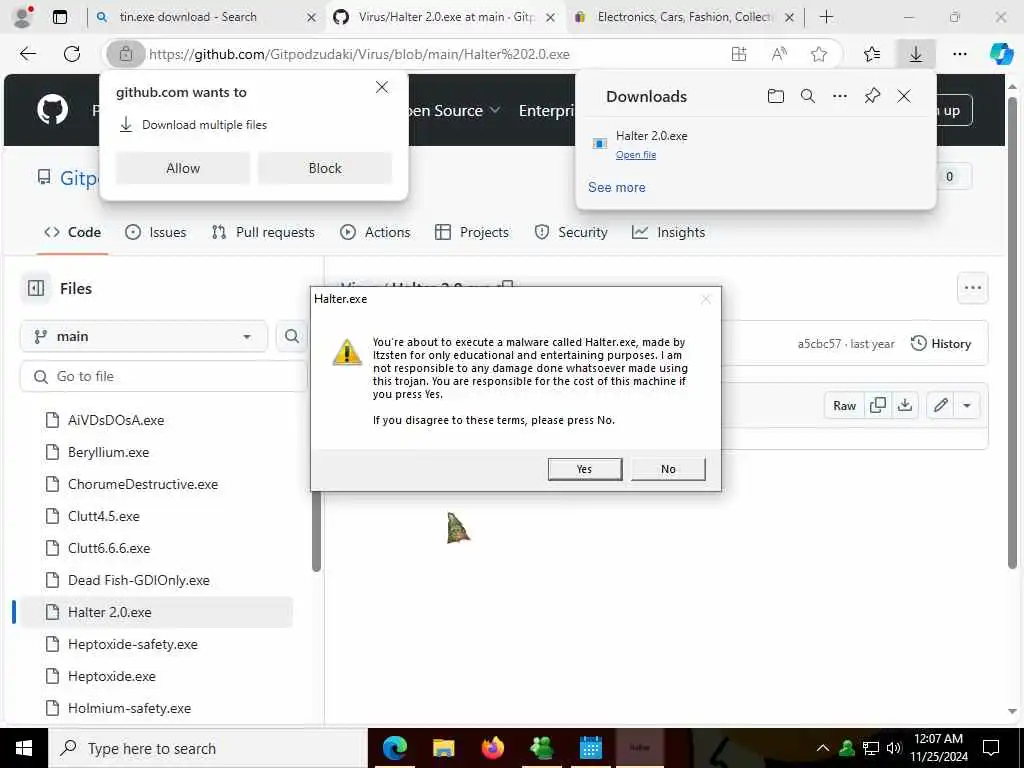Open the Windows Start menu
Viewport: 1024px width, 768px height.
[24, 748]
